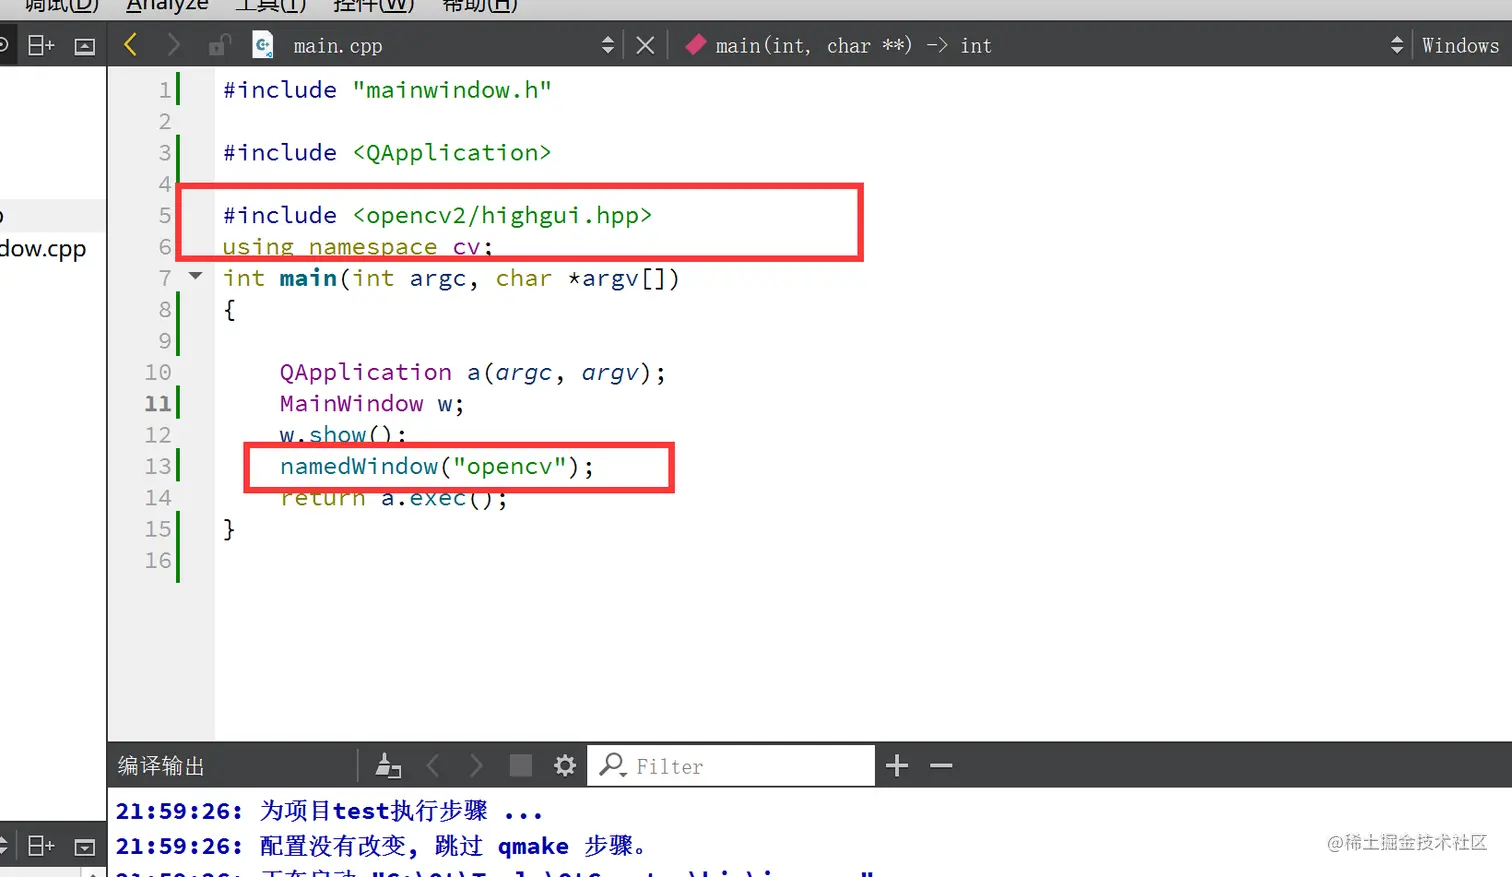
Task: Open the Analyze menu
Action: 167,6
